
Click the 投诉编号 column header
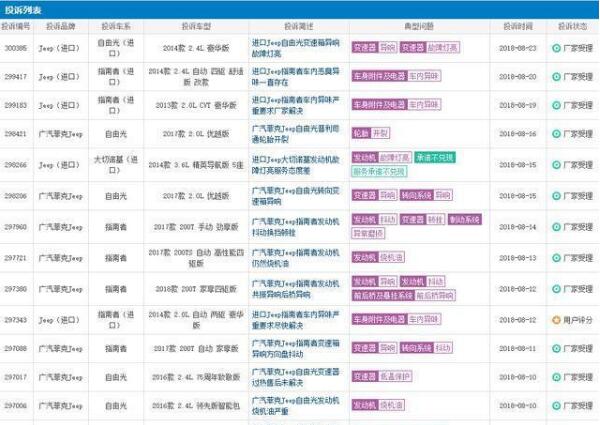pos(16,26)
